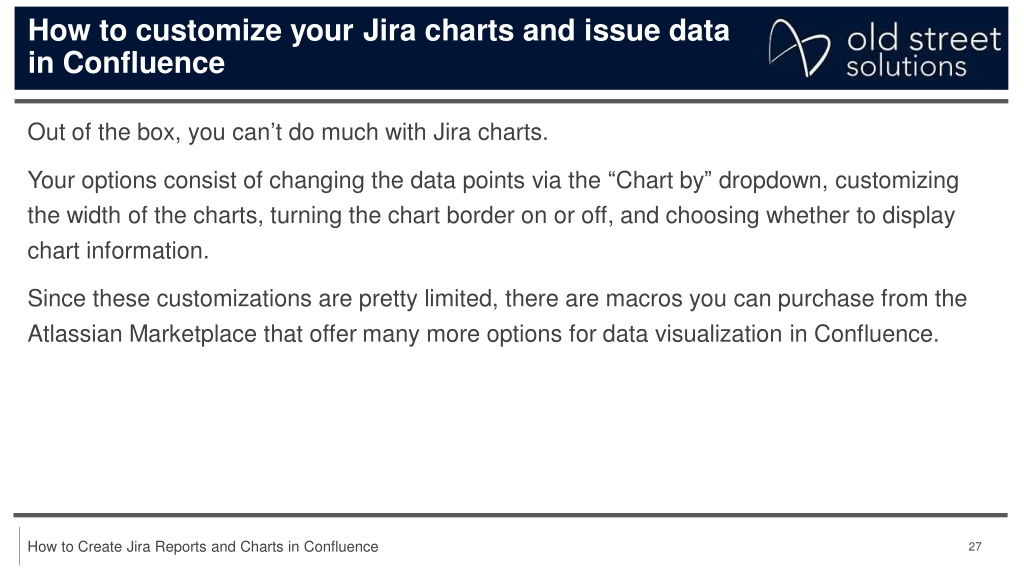Click "turning the chart border on or off"
This screenshot has width=1024, height=576.
tap(441, 216)
